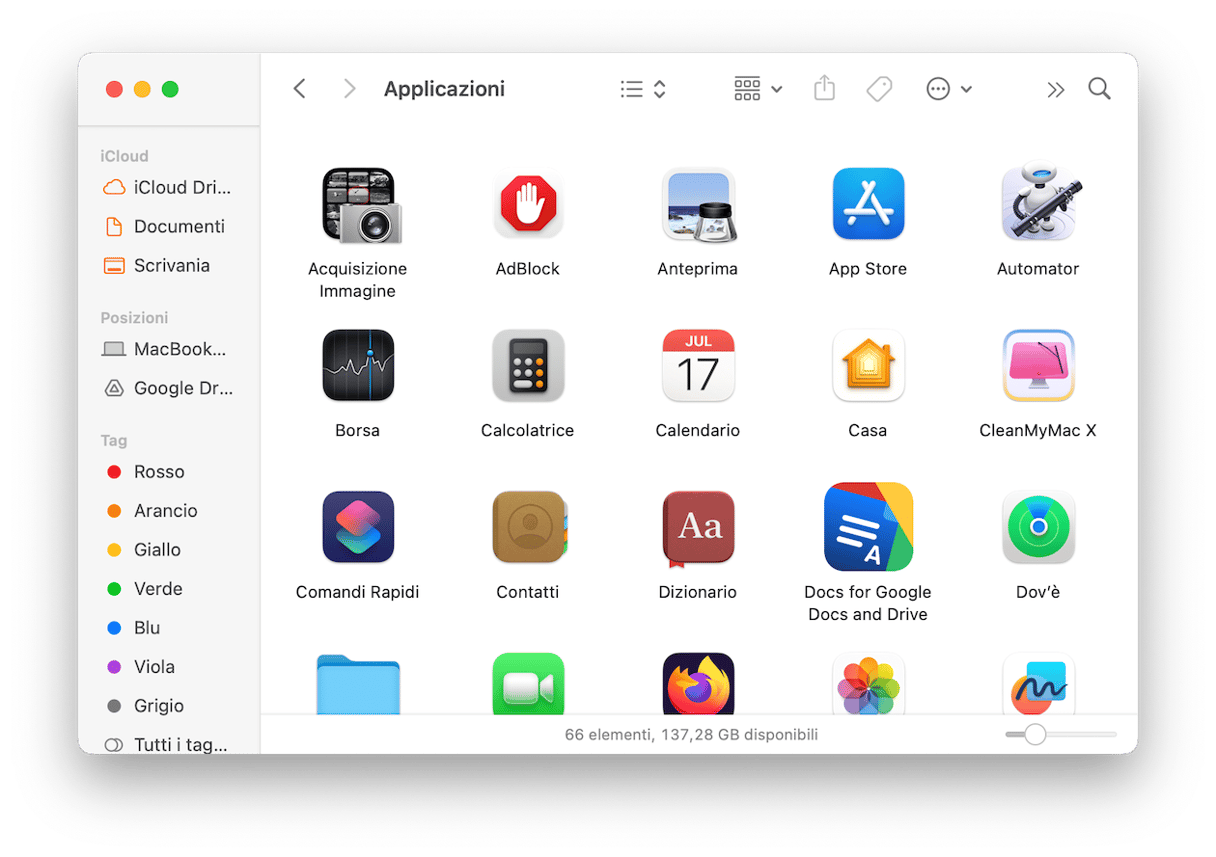Select the Calendario app icon
The width and height of the screenshot is (1216, 857).
click(698, 366)
